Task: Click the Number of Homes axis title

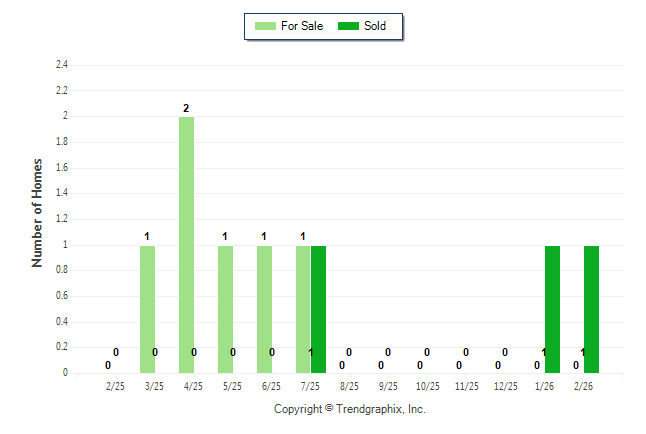Action: click(38, 212)
